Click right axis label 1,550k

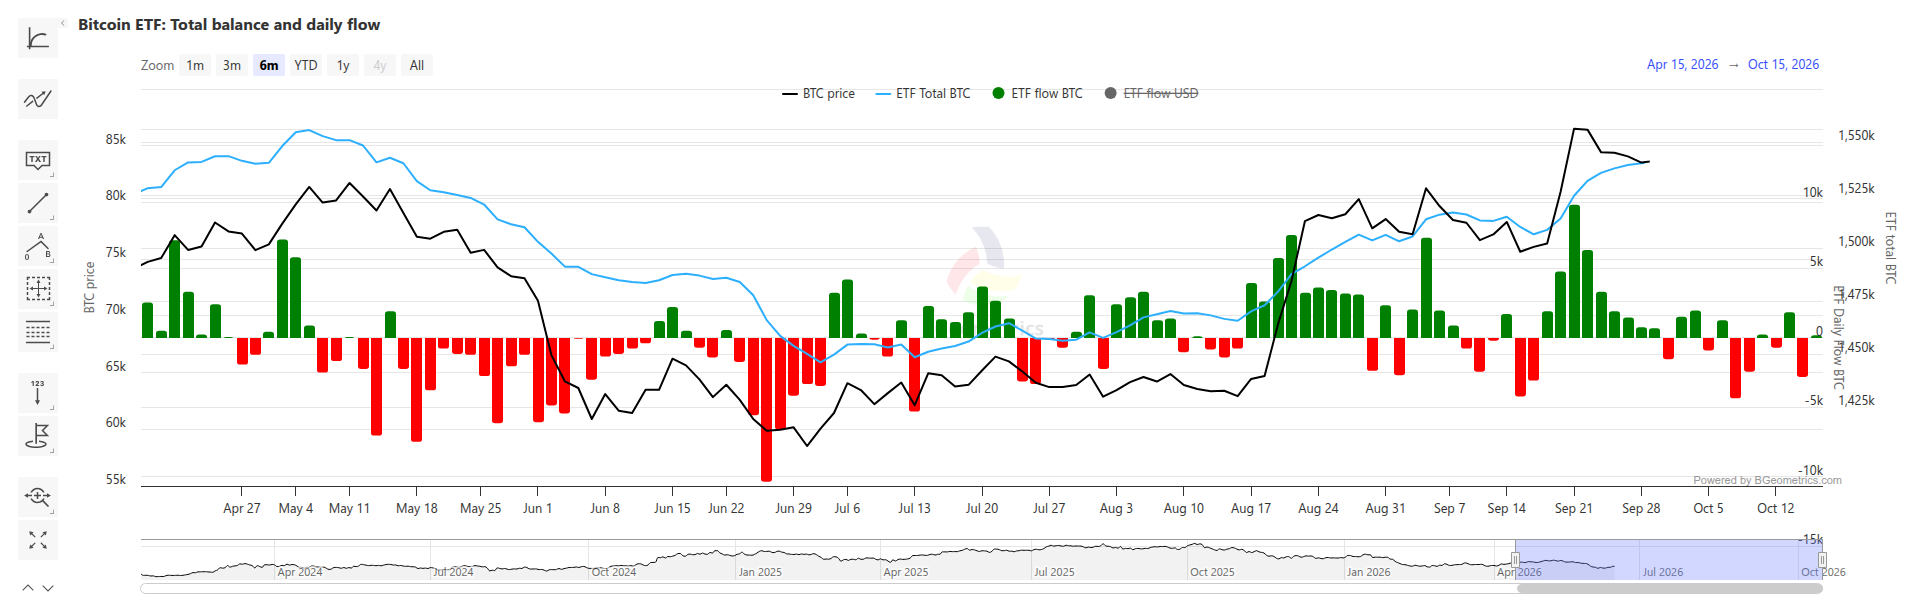(1856, 135)
